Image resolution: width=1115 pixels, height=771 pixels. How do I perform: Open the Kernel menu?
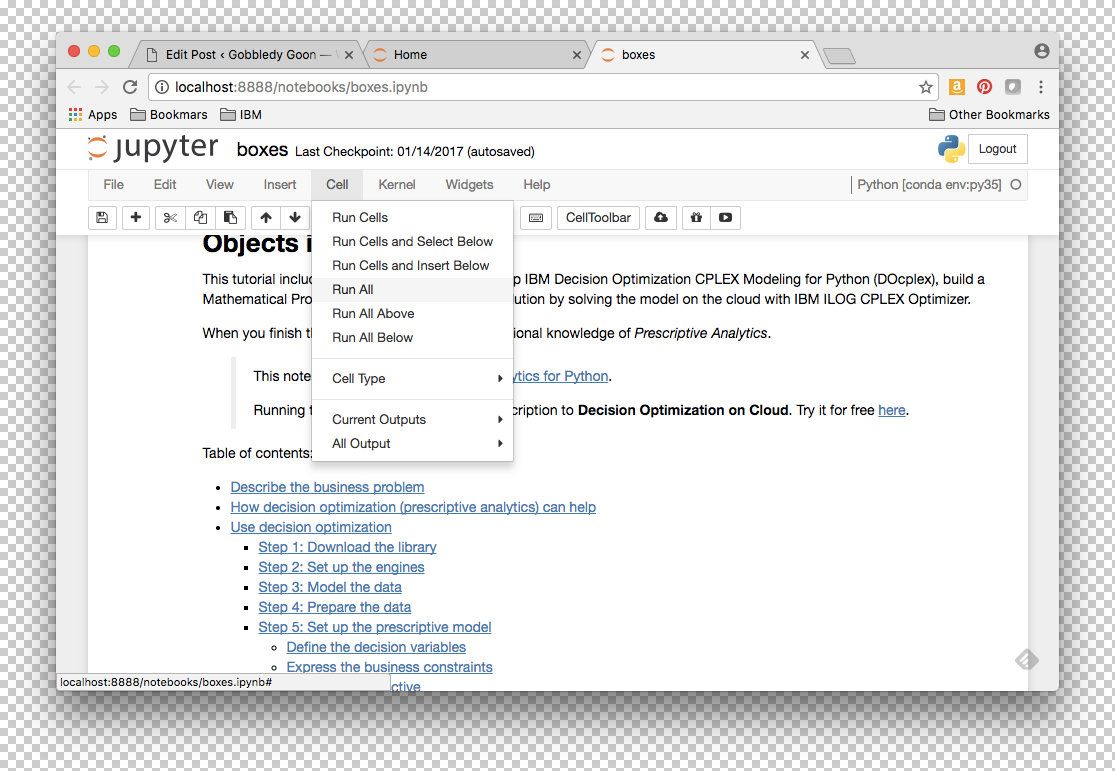point(397,184)
